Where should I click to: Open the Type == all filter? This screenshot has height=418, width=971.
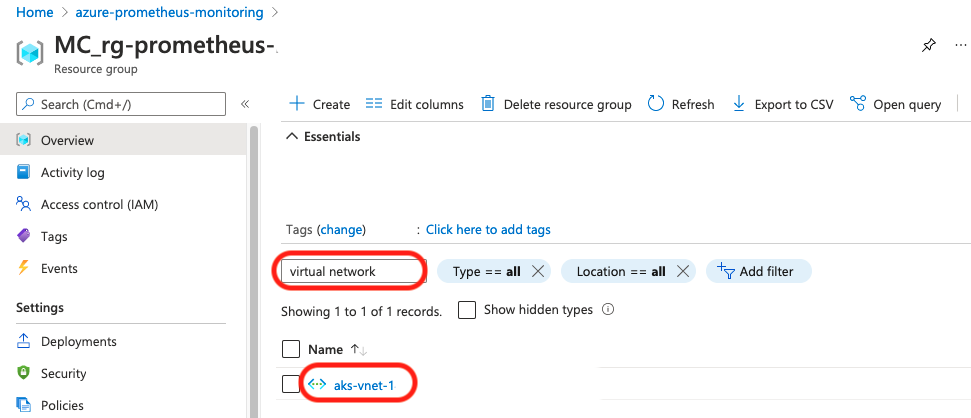486,271
